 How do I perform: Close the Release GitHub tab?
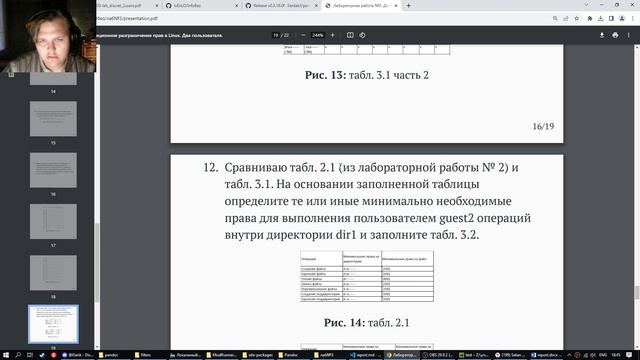point(316,6)
